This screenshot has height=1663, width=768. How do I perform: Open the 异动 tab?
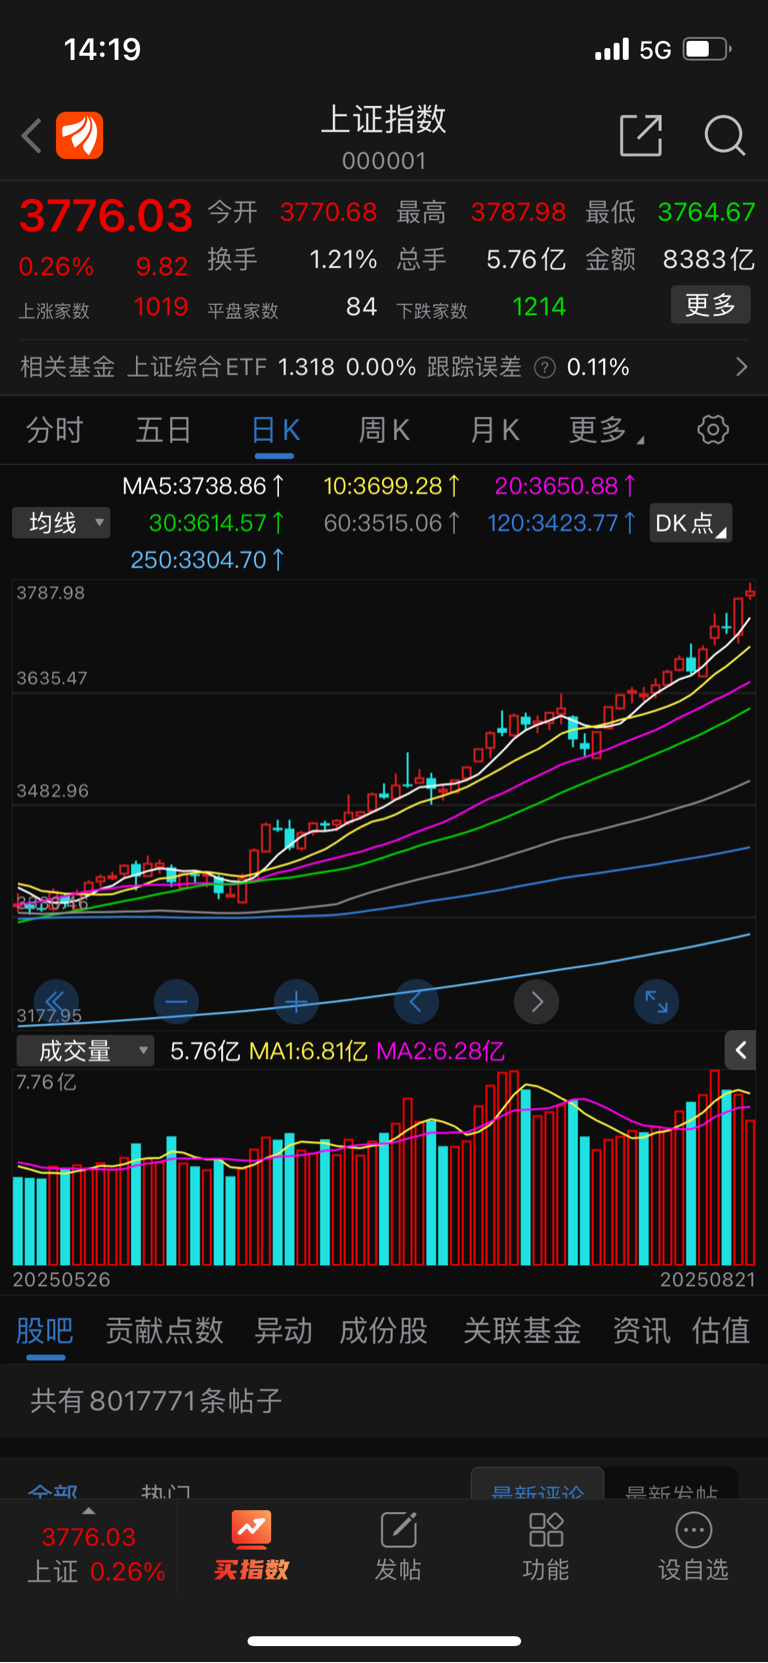283,1331
